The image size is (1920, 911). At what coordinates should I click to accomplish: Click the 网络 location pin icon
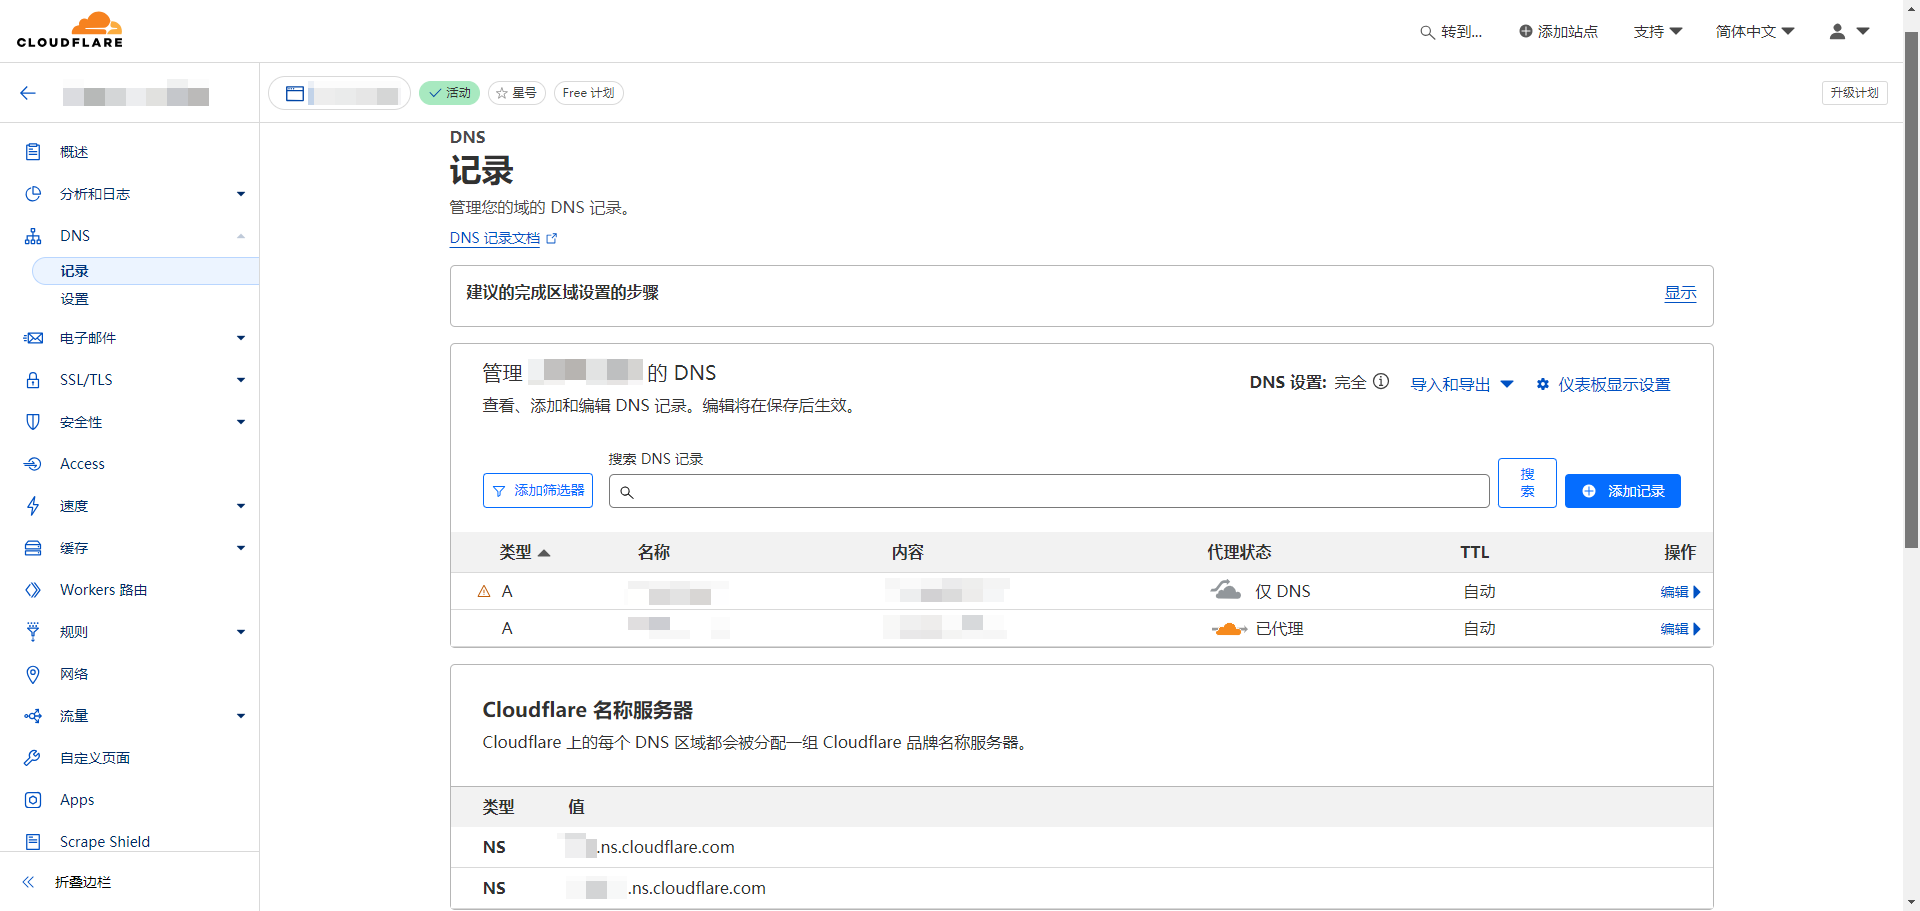click(33, 674)
